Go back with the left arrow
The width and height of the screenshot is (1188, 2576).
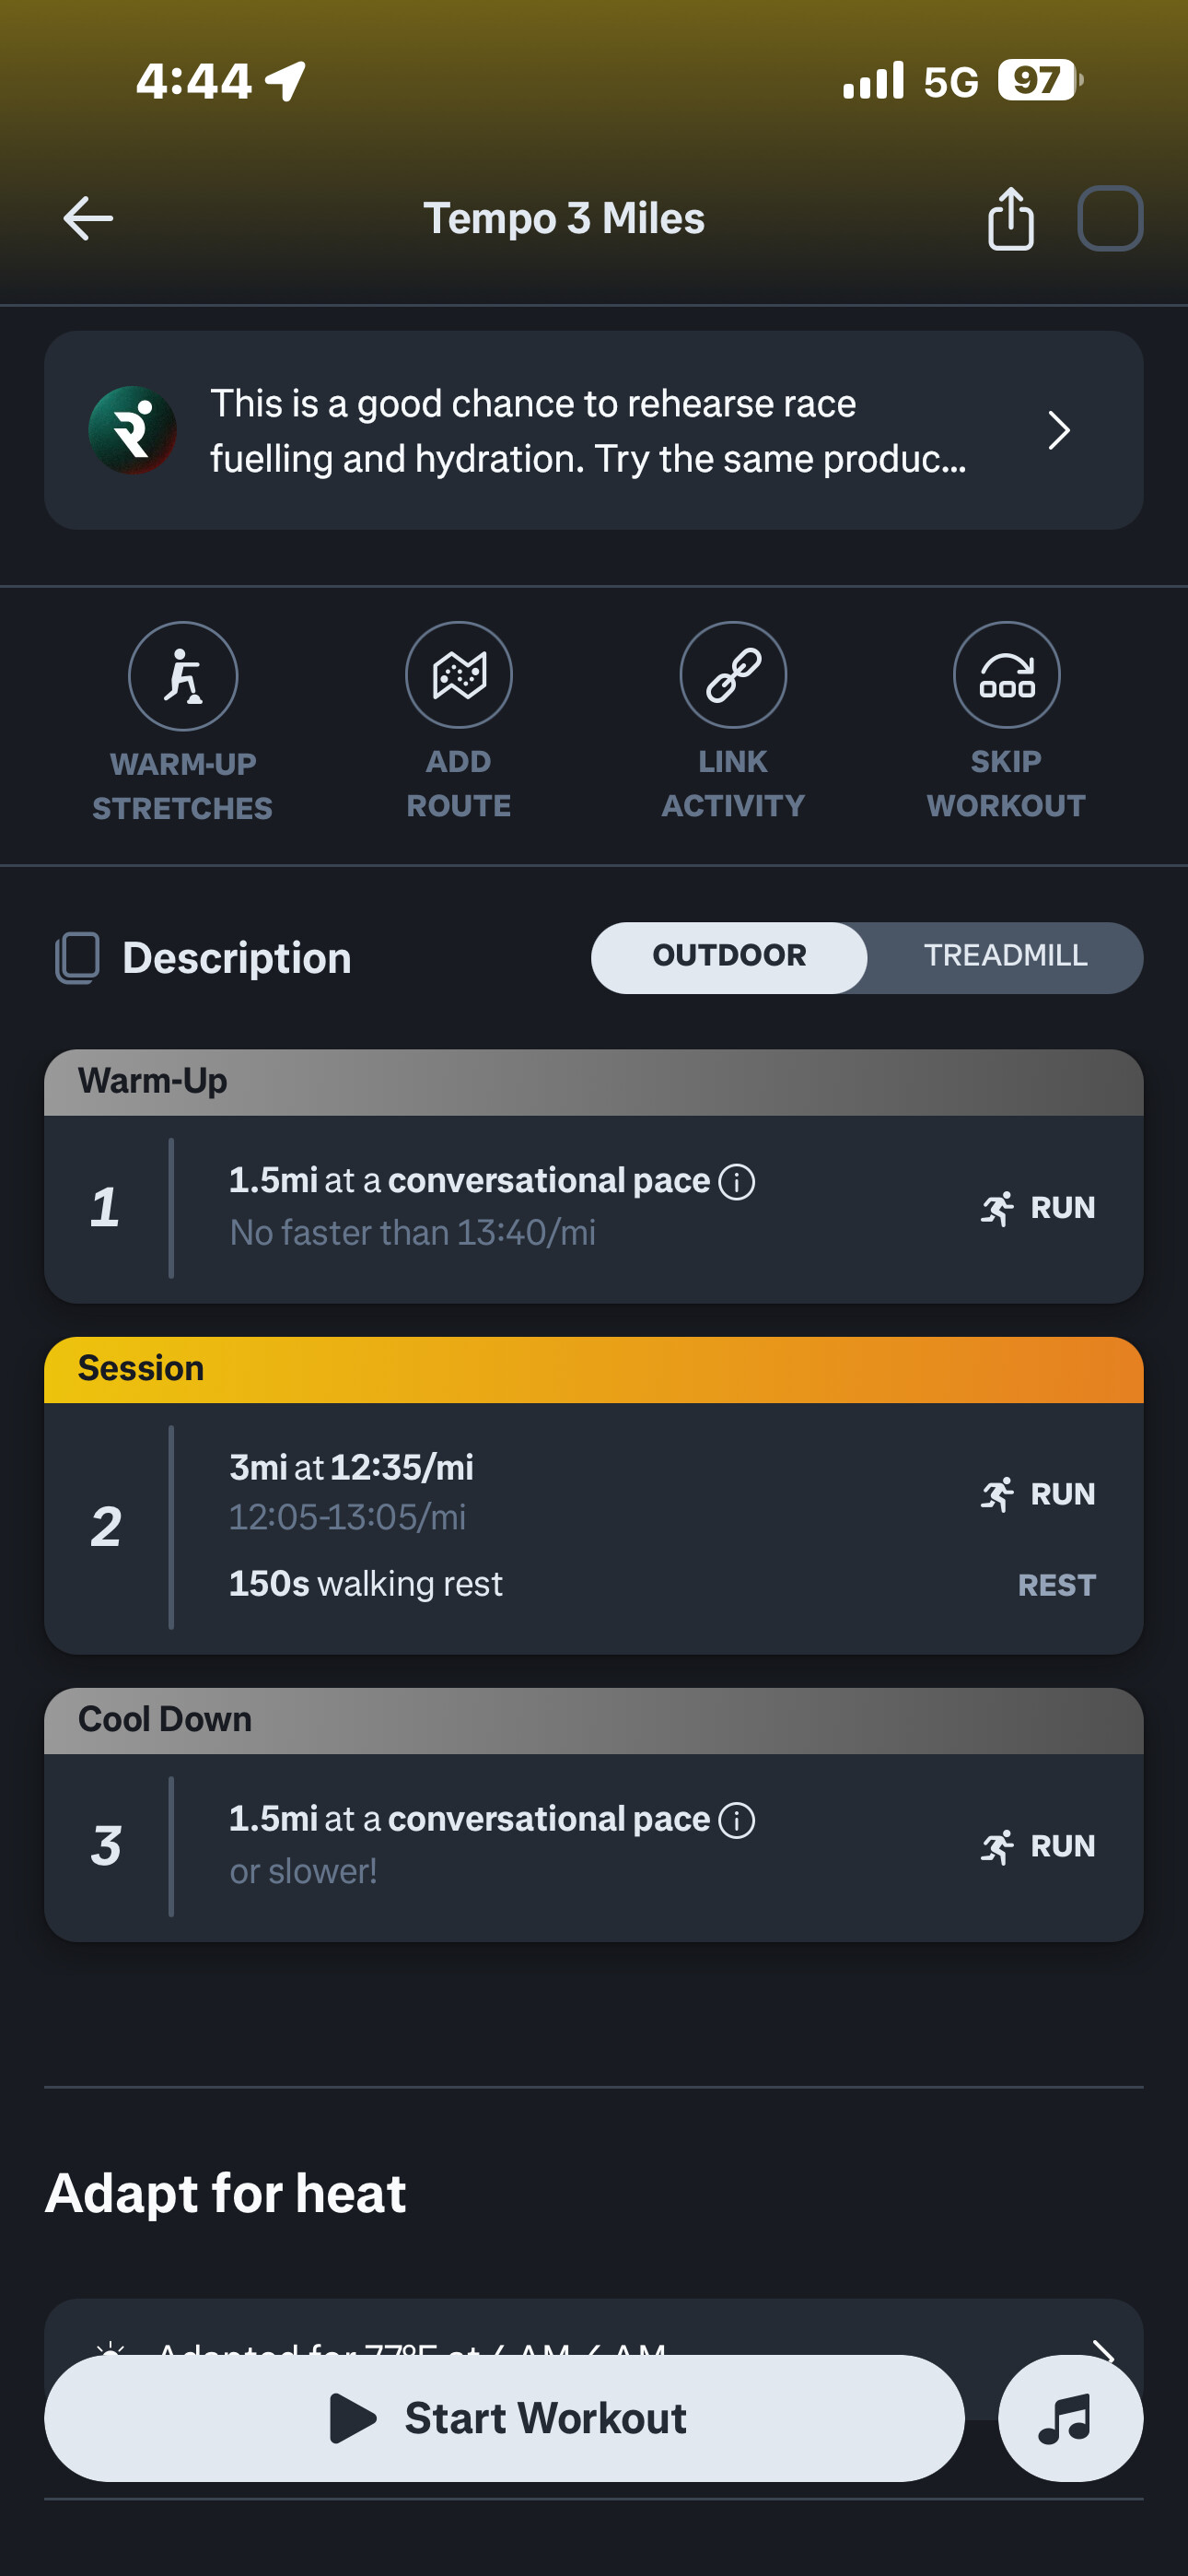click(88, 218)
